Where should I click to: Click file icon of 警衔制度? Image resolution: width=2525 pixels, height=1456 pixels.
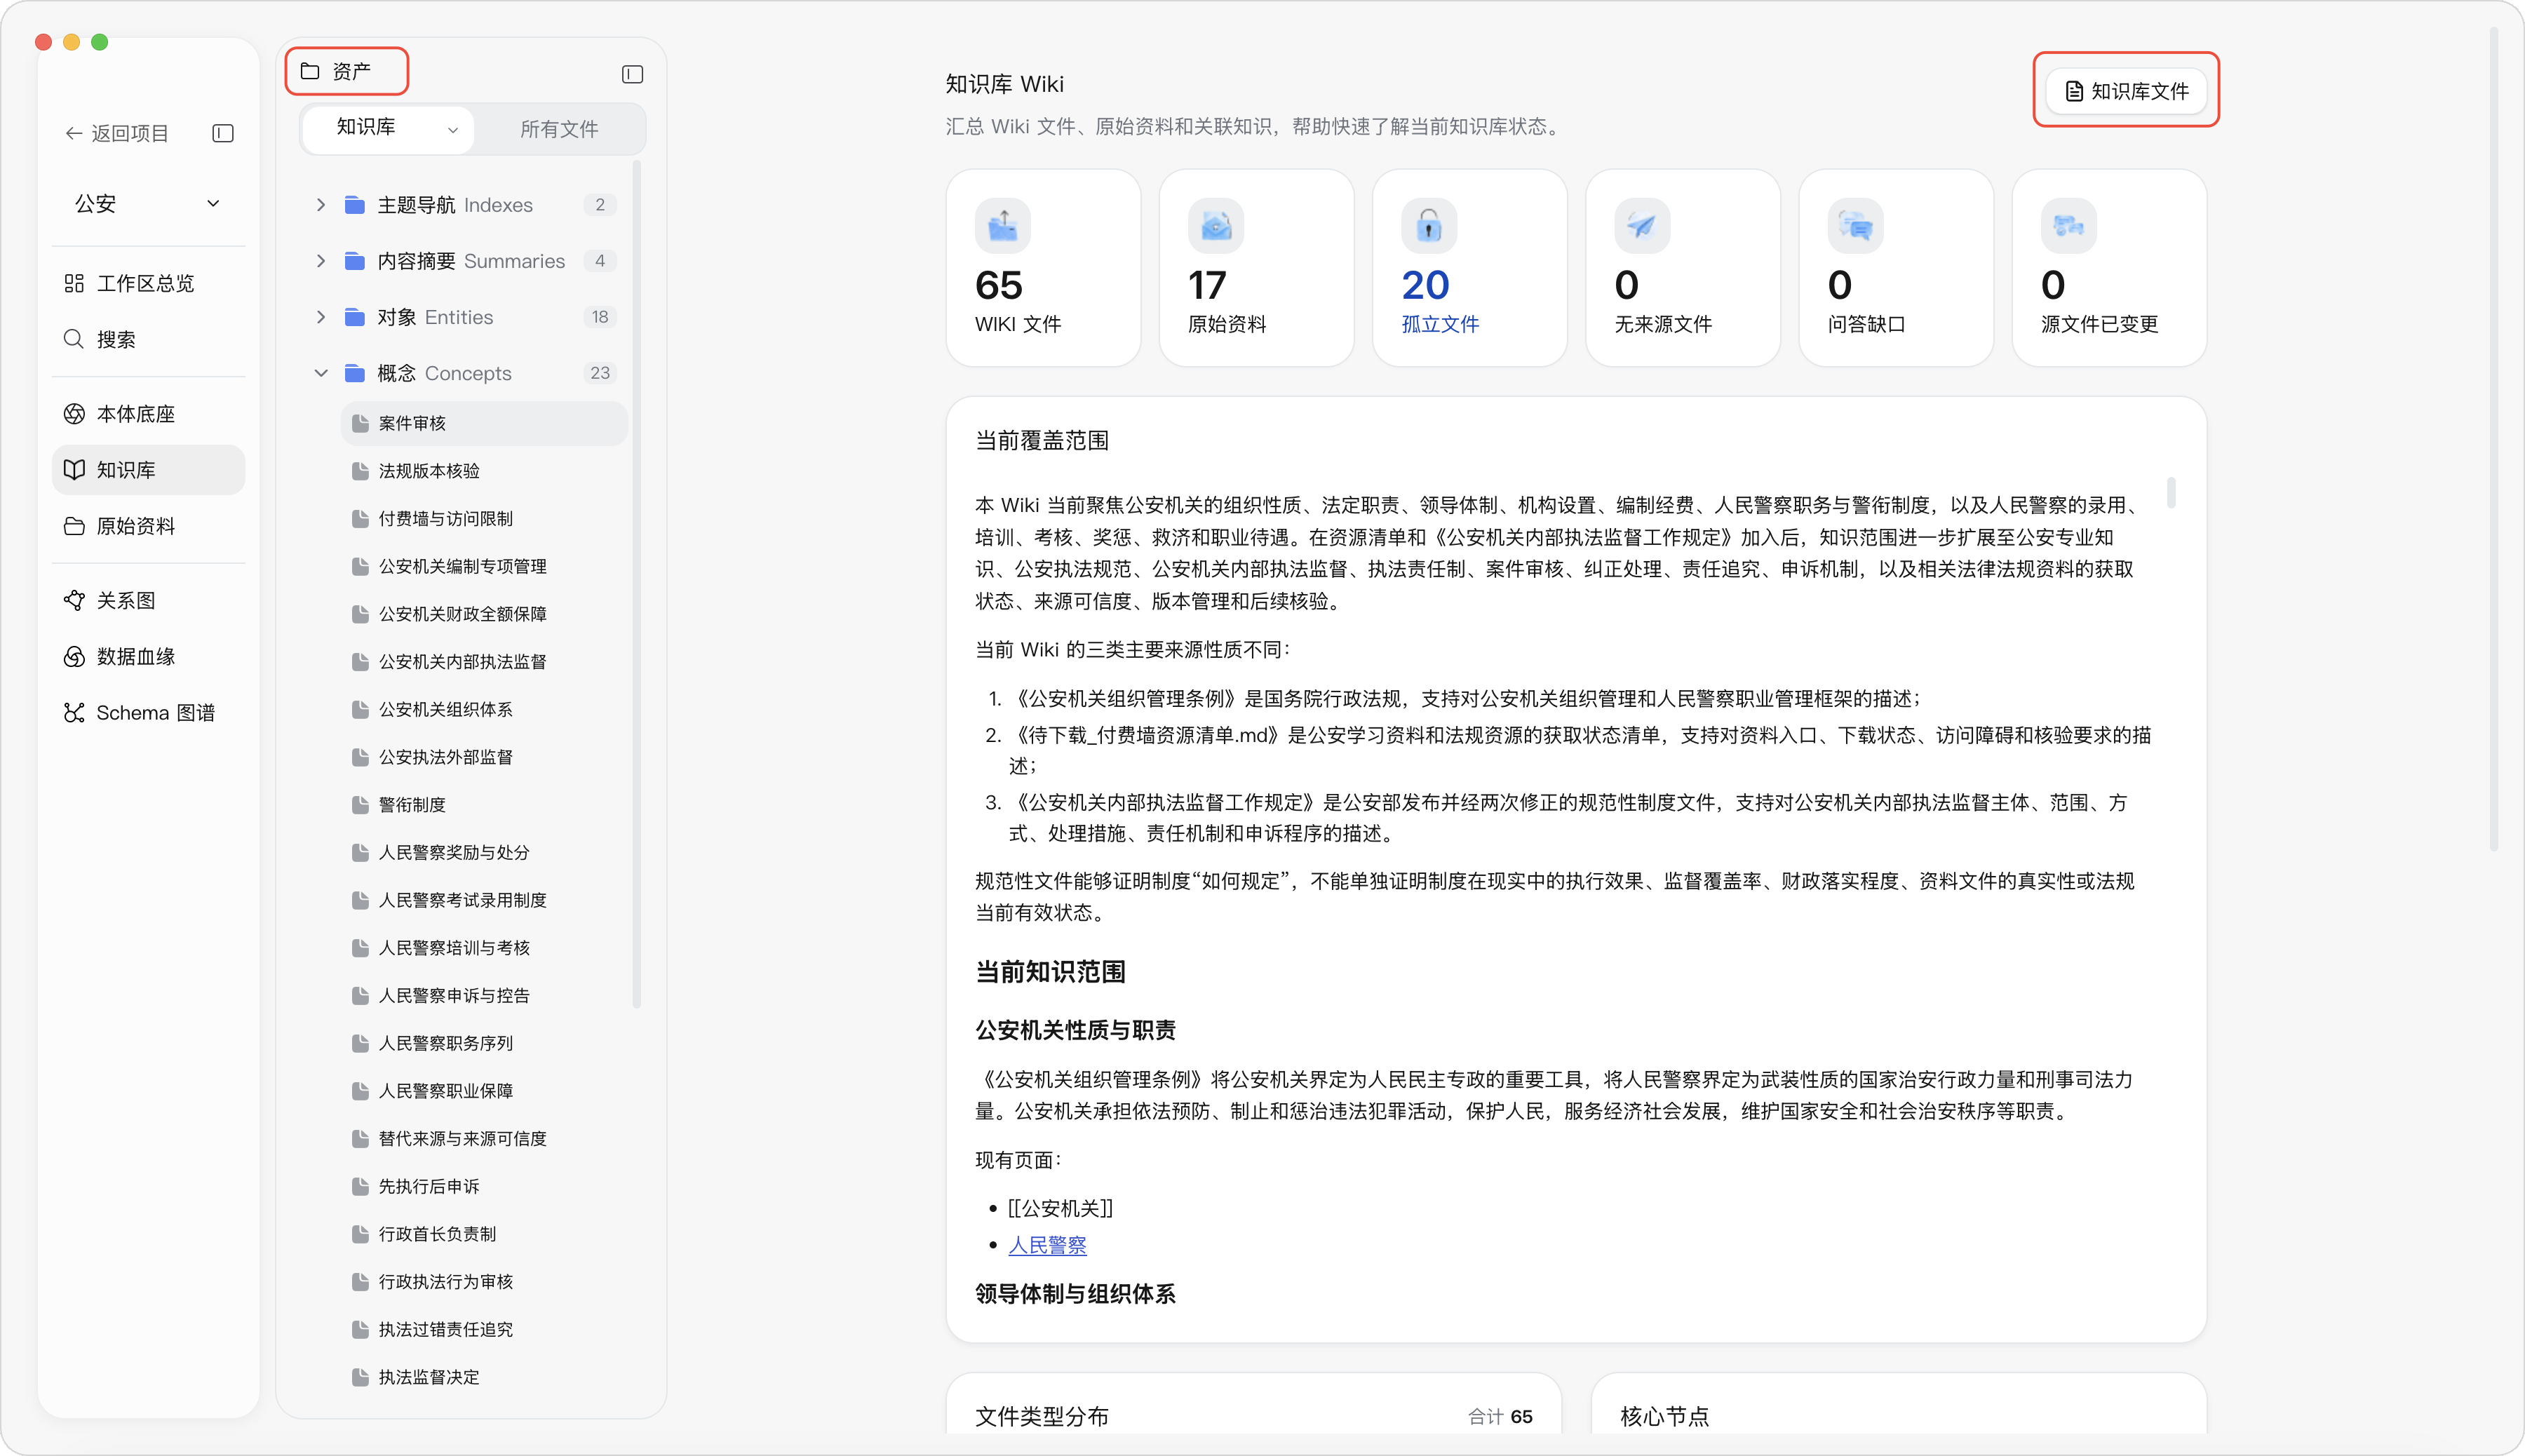(360, 805)
